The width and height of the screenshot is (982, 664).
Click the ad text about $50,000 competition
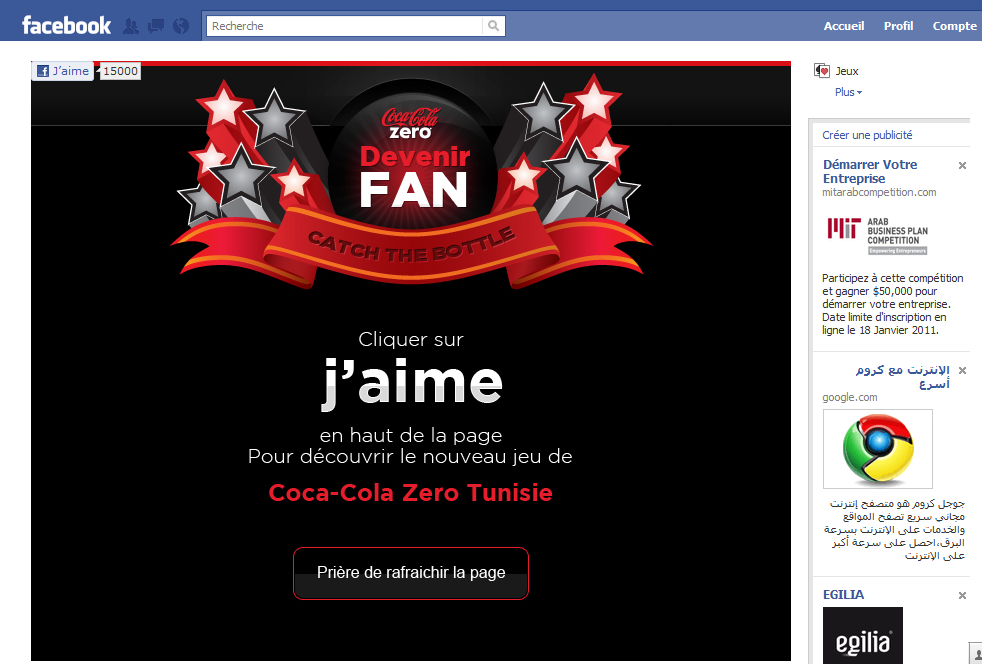click(x=892, y=304)
